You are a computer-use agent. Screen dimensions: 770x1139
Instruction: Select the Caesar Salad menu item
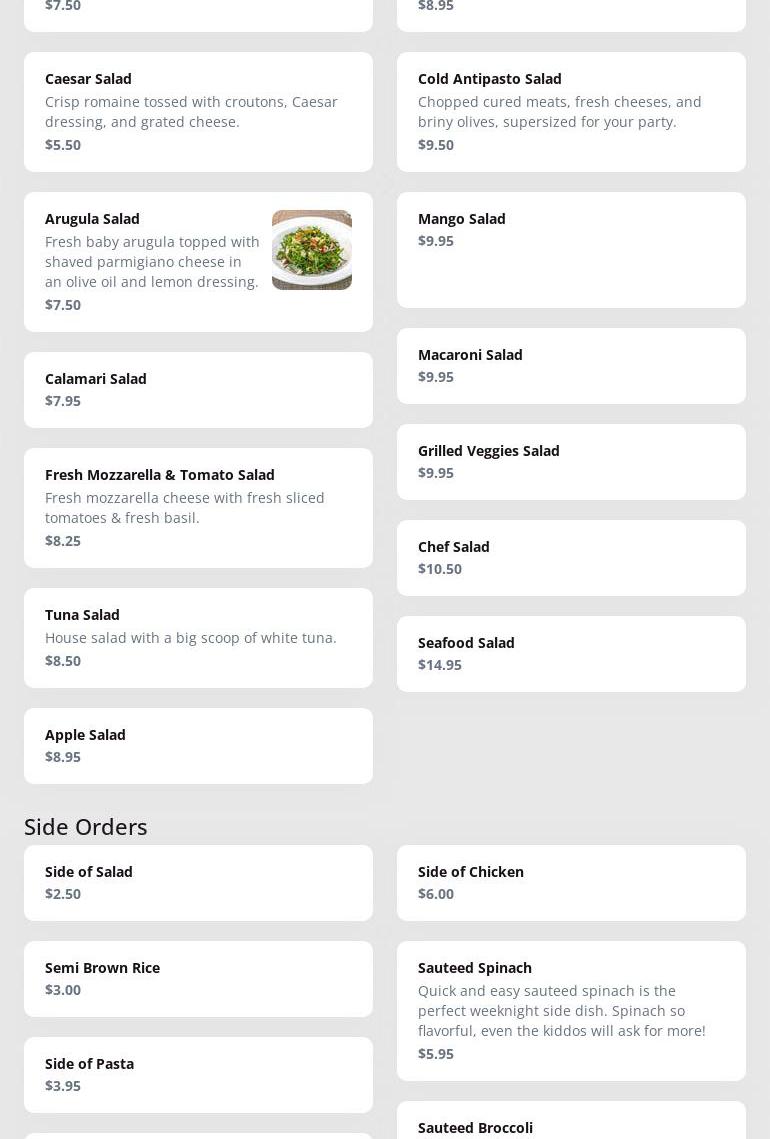pyautogui.click(x=198, y=111)
